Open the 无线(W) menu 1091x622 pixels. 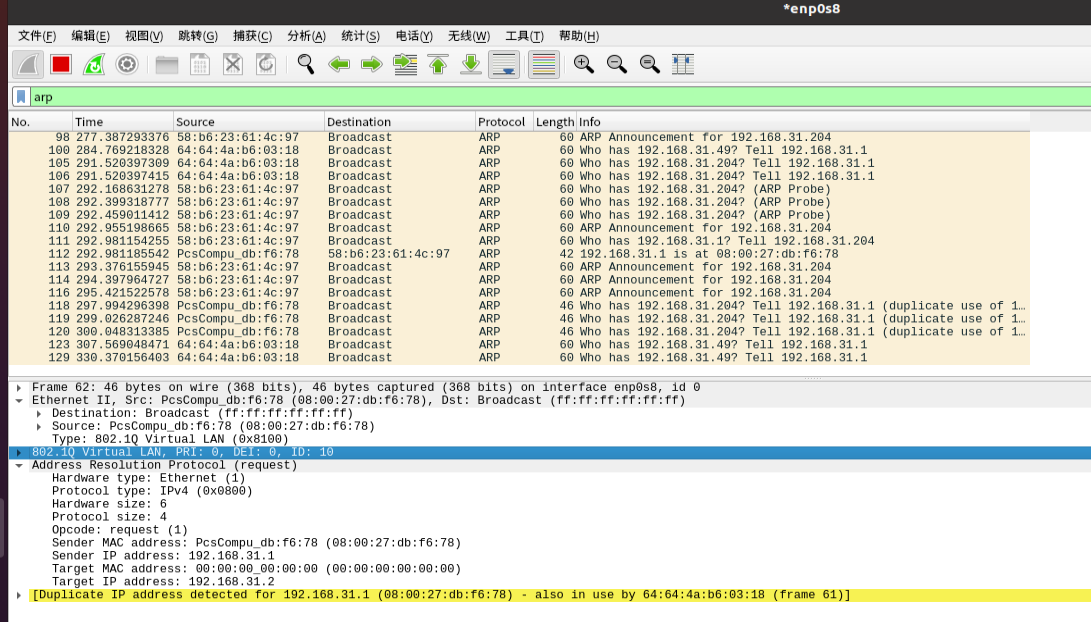(469, 36)
